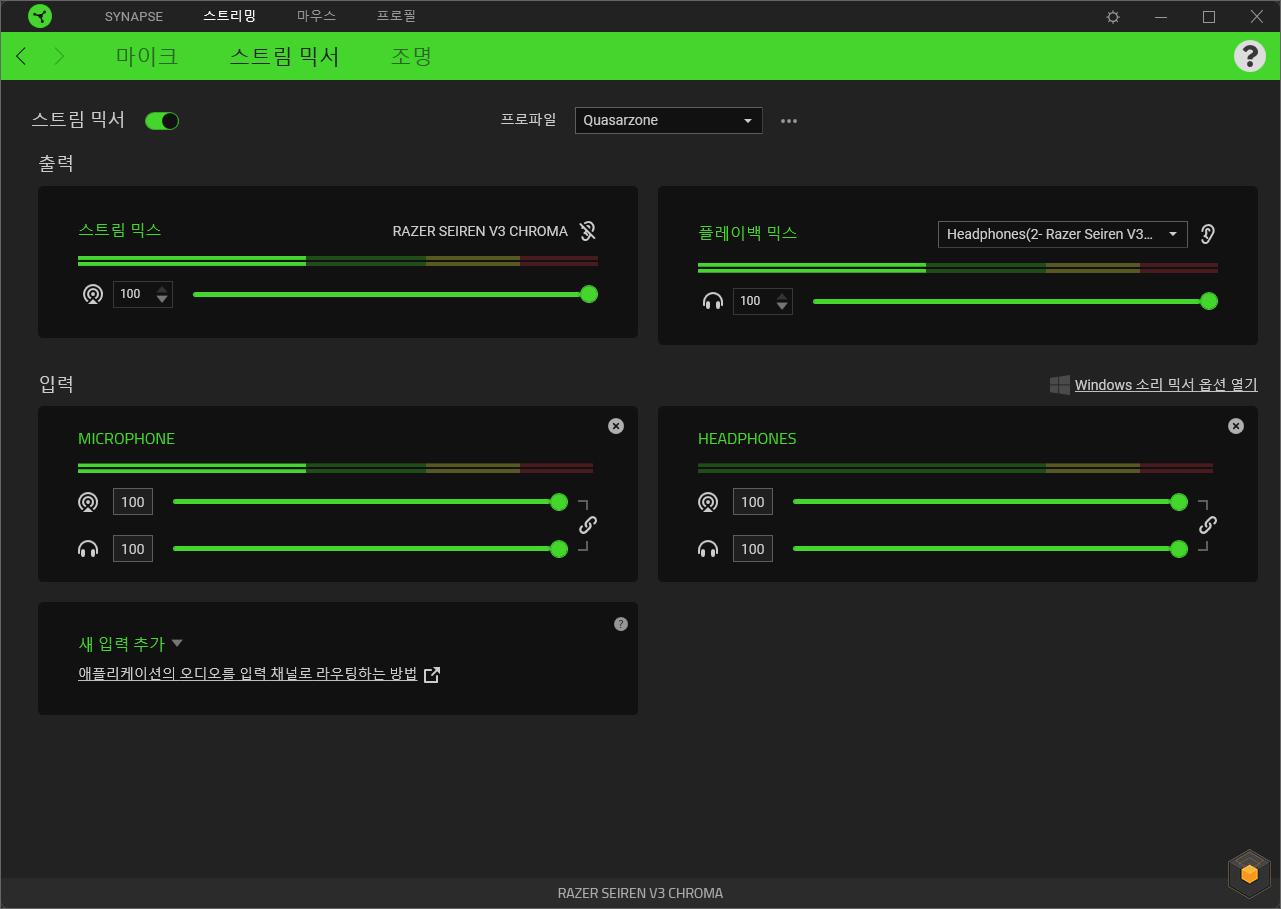Click the MICROPHONE playback volume value box
Image resolution: width=1281 pixels, height=909 pixels.
(133, 549)
